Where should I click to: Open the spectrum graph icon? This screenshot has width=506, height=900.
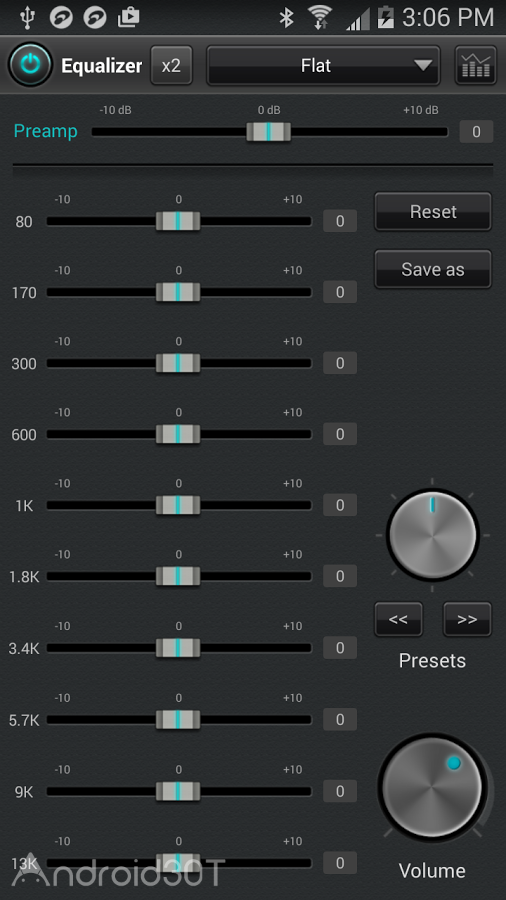coord(476,65)
